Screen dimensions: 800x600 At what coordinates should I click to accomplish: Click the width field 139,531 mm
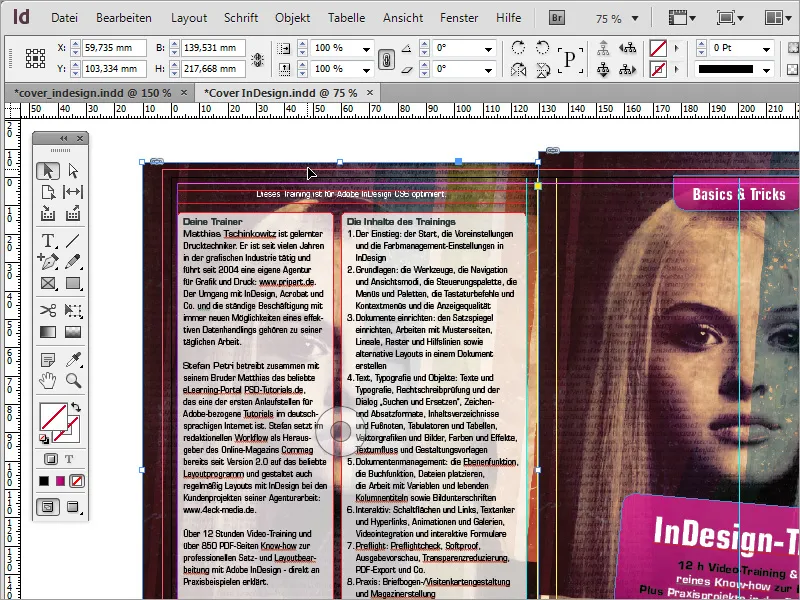pos(213,48)
